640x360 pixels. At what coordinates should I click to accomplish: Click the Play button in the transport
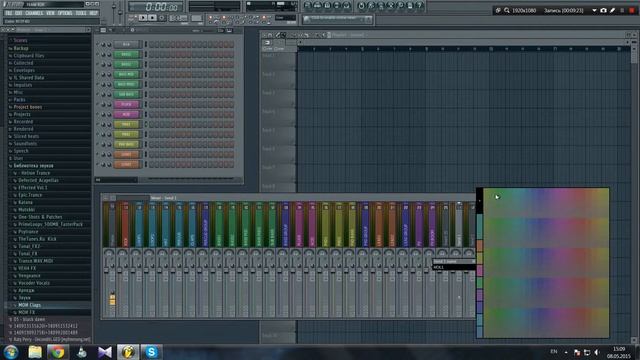coord(142,18)
